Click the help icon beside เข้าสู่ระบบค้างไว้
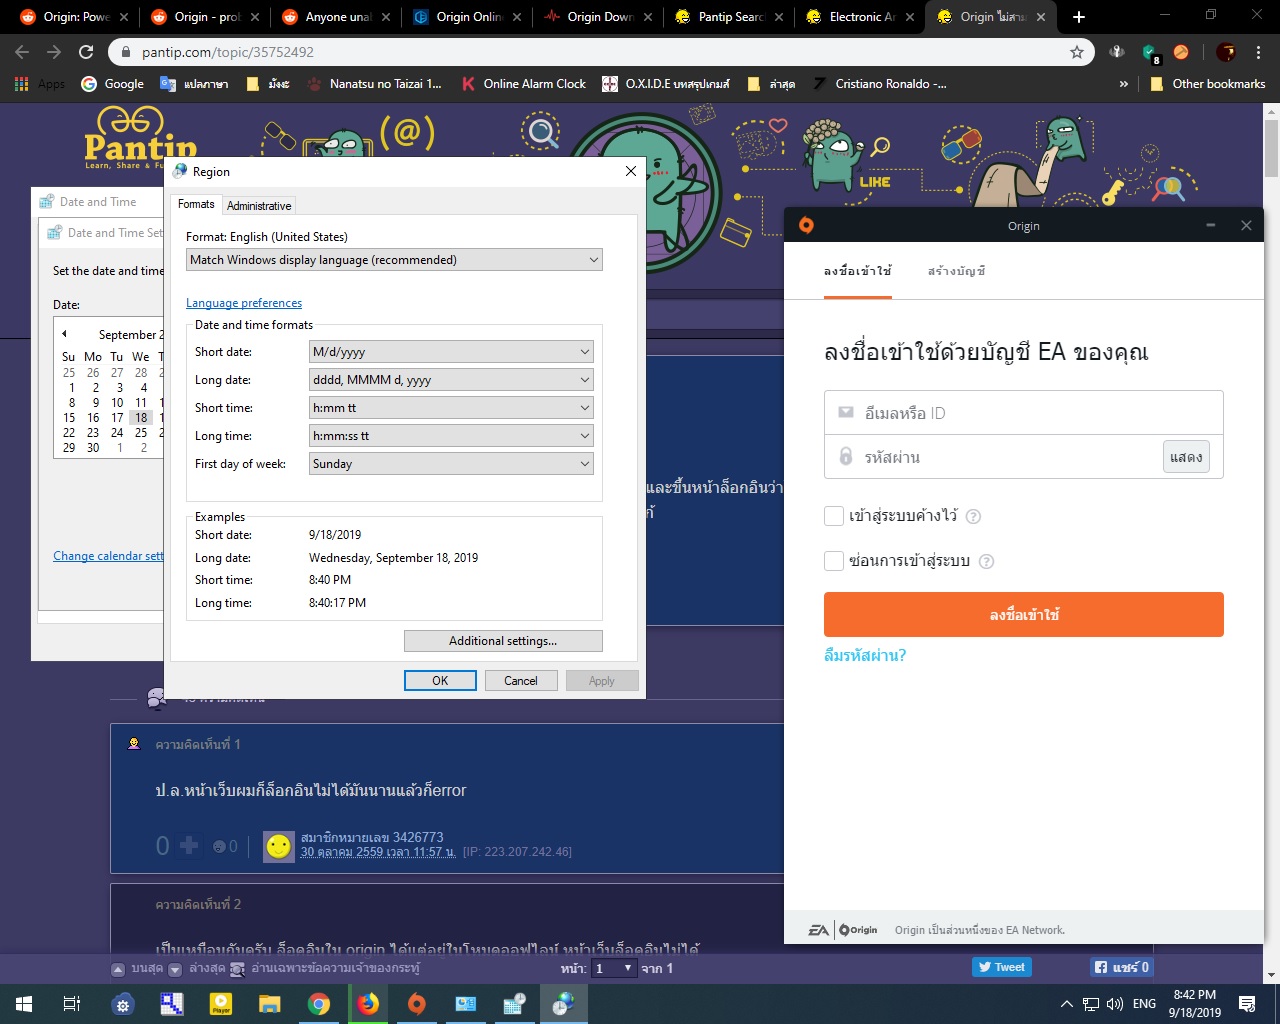The image size is (1280, 1024). [973, 516]
